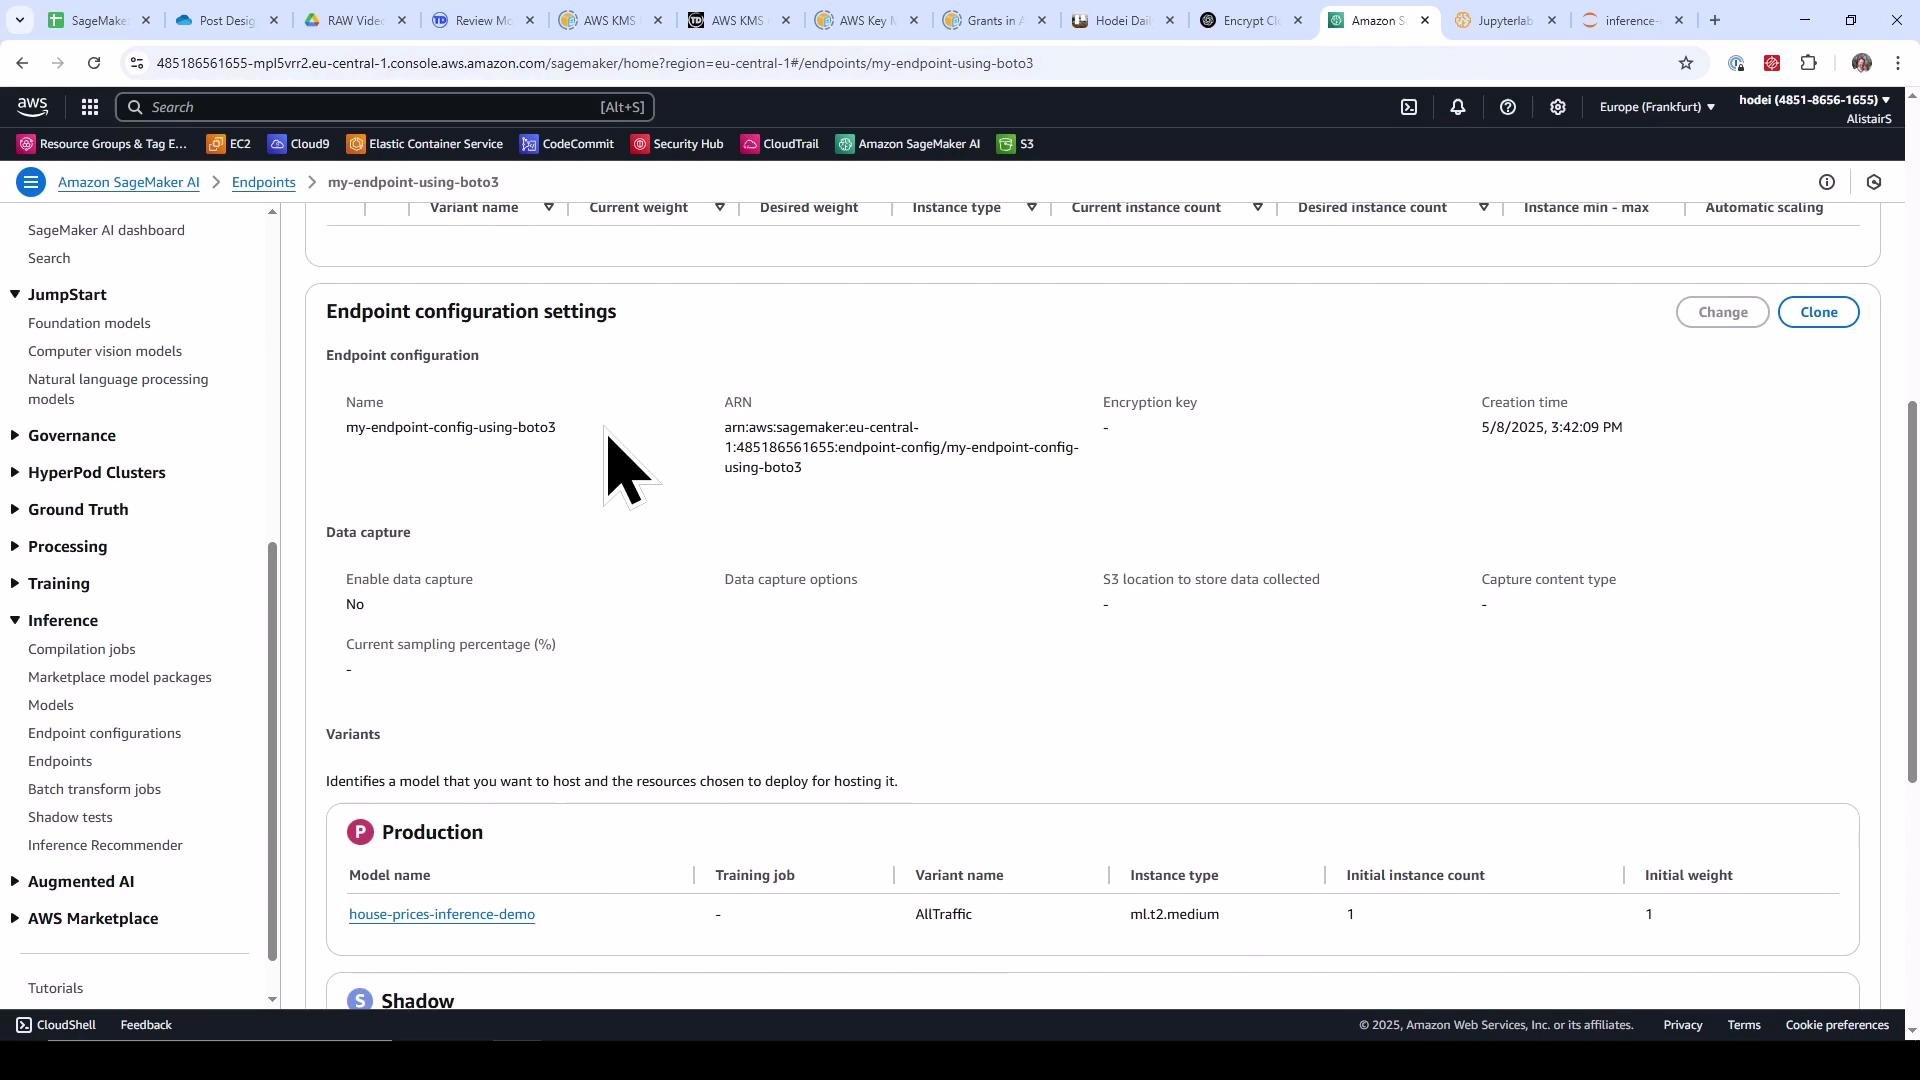This screenshot has height=1080, width=1920.
Task: Open the CloudTrail favorite shortcut
Action: click(x=780, y=144)
